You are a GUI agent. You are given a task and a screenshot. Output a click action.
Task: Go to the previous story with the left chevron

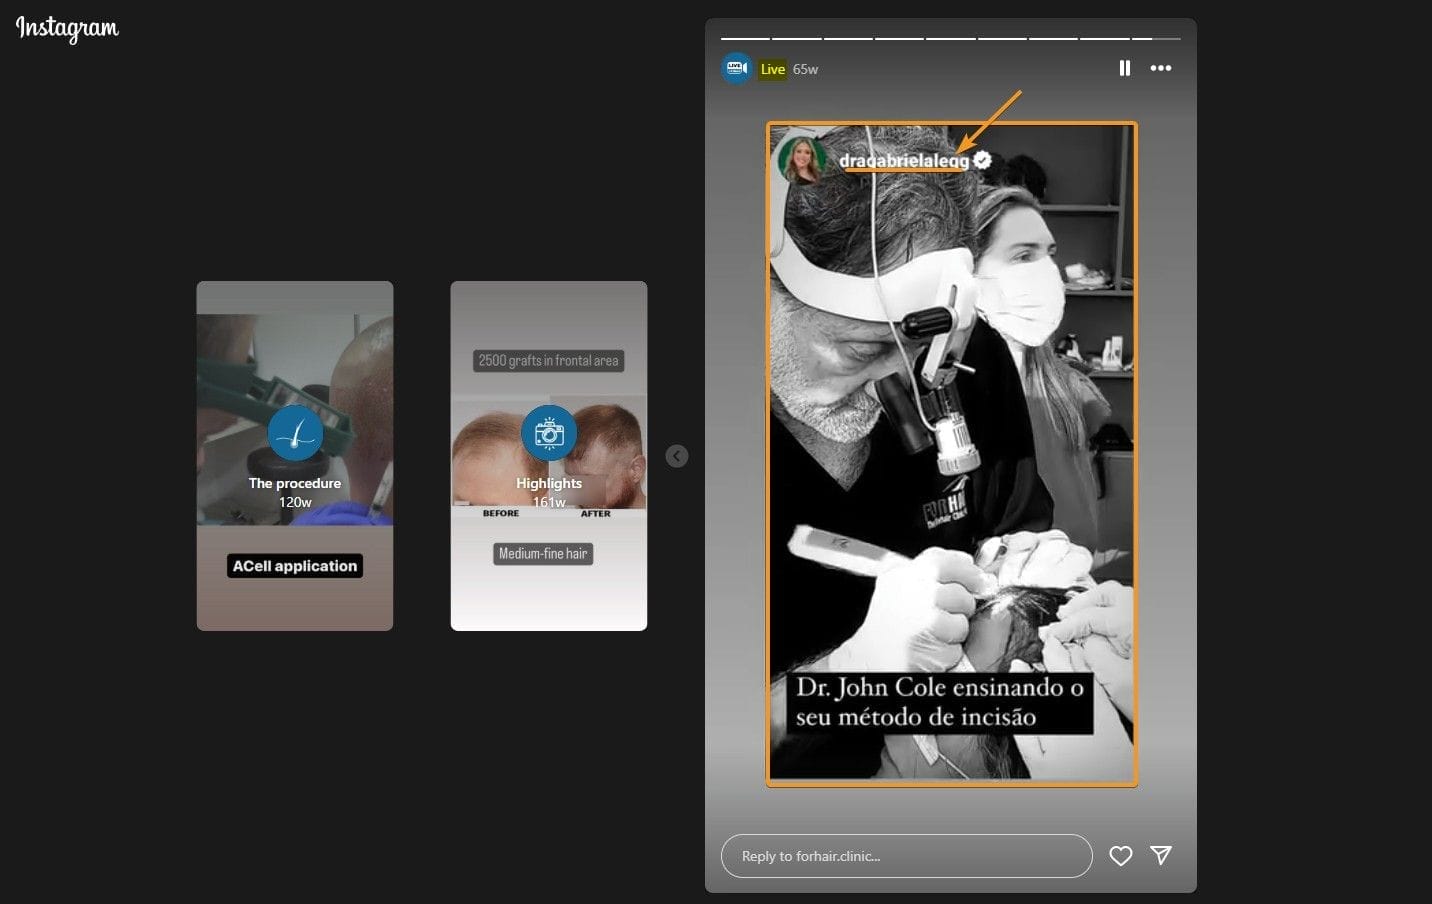pyautogui.click(x=677, y=455)
